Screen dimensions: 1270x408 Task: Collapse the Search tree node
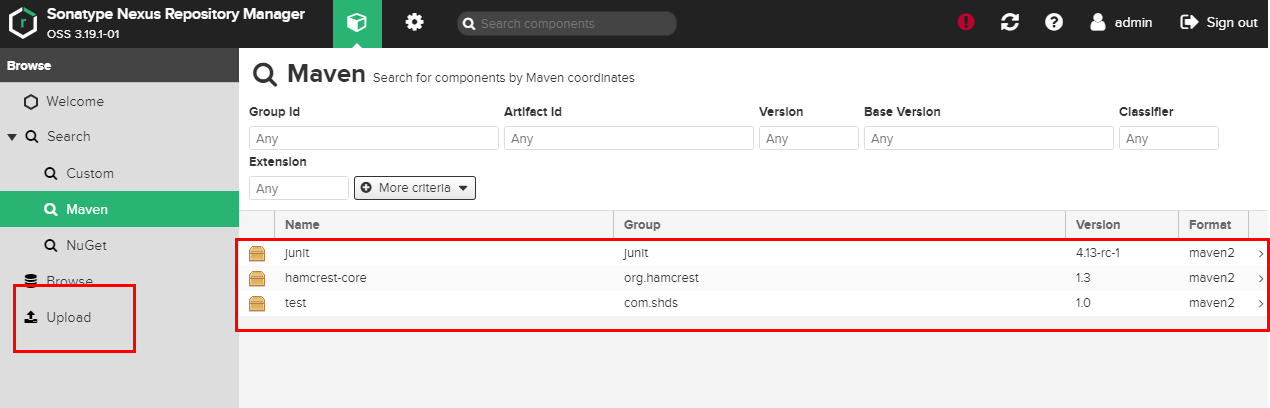pyautogui.click(x=12, y=137)
